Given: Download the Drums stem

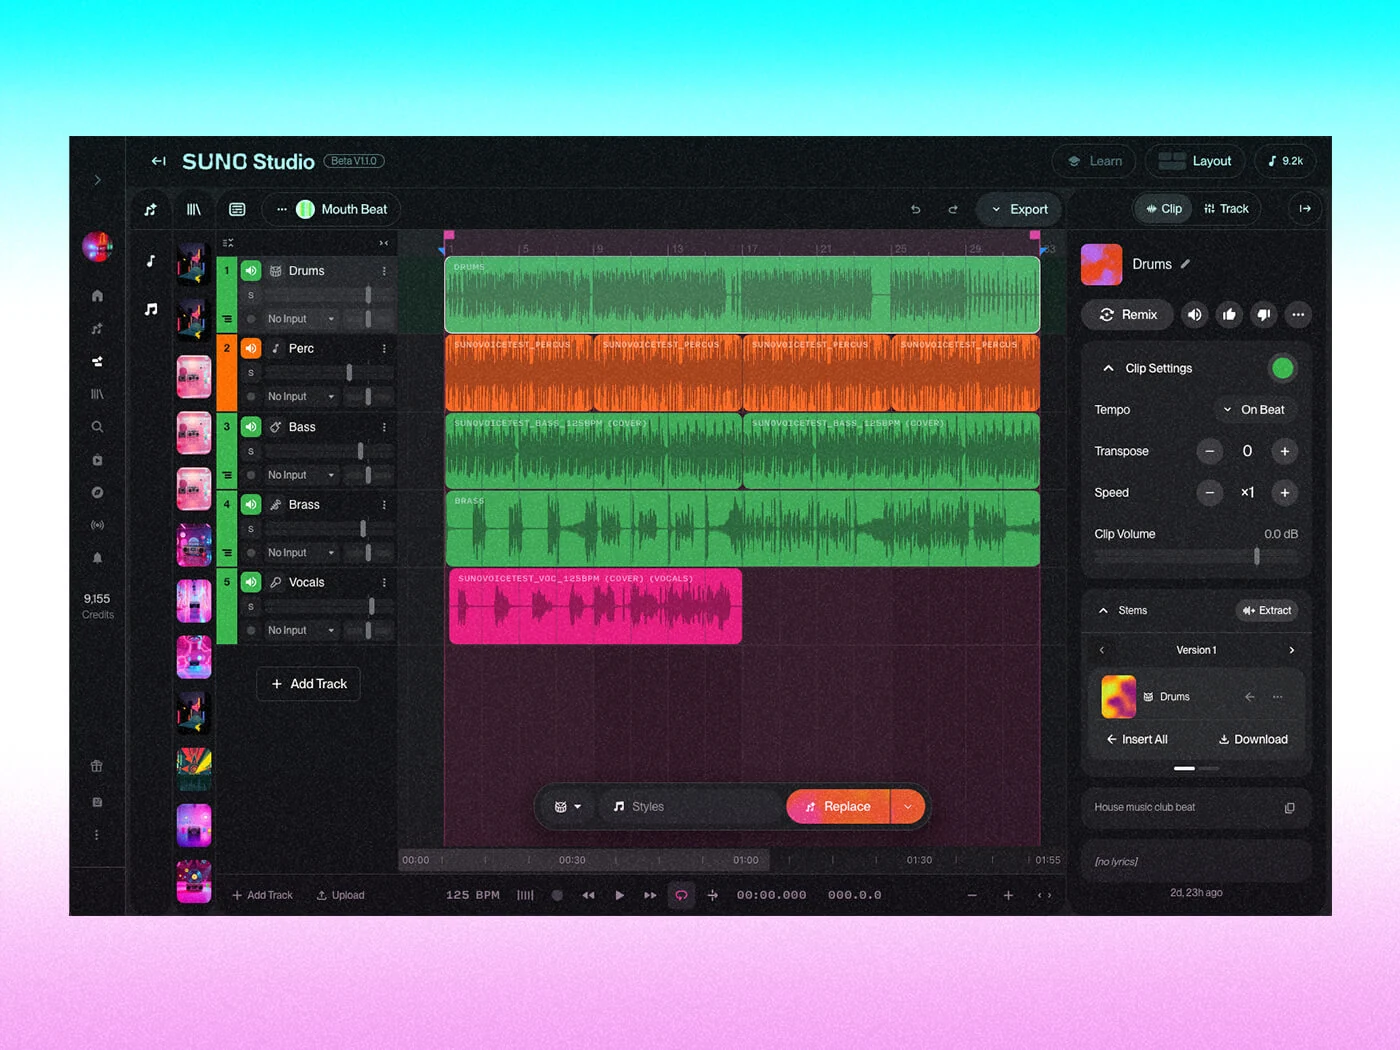Looking at the screenshot, I should (1253, 740).
